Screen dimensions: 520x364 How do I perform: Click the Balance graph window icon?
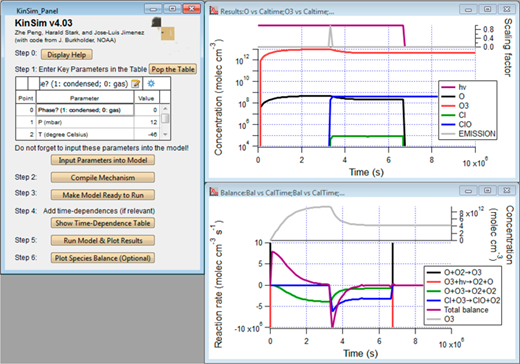[x=214, y=192]
